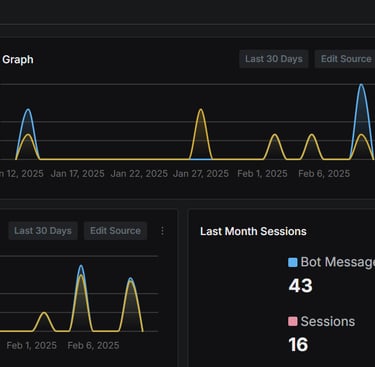The height and width of the screenshot is (367, 375).
Task: Click Feb 1, 2025 label in top graph
Action: click(x=262, y=174)
